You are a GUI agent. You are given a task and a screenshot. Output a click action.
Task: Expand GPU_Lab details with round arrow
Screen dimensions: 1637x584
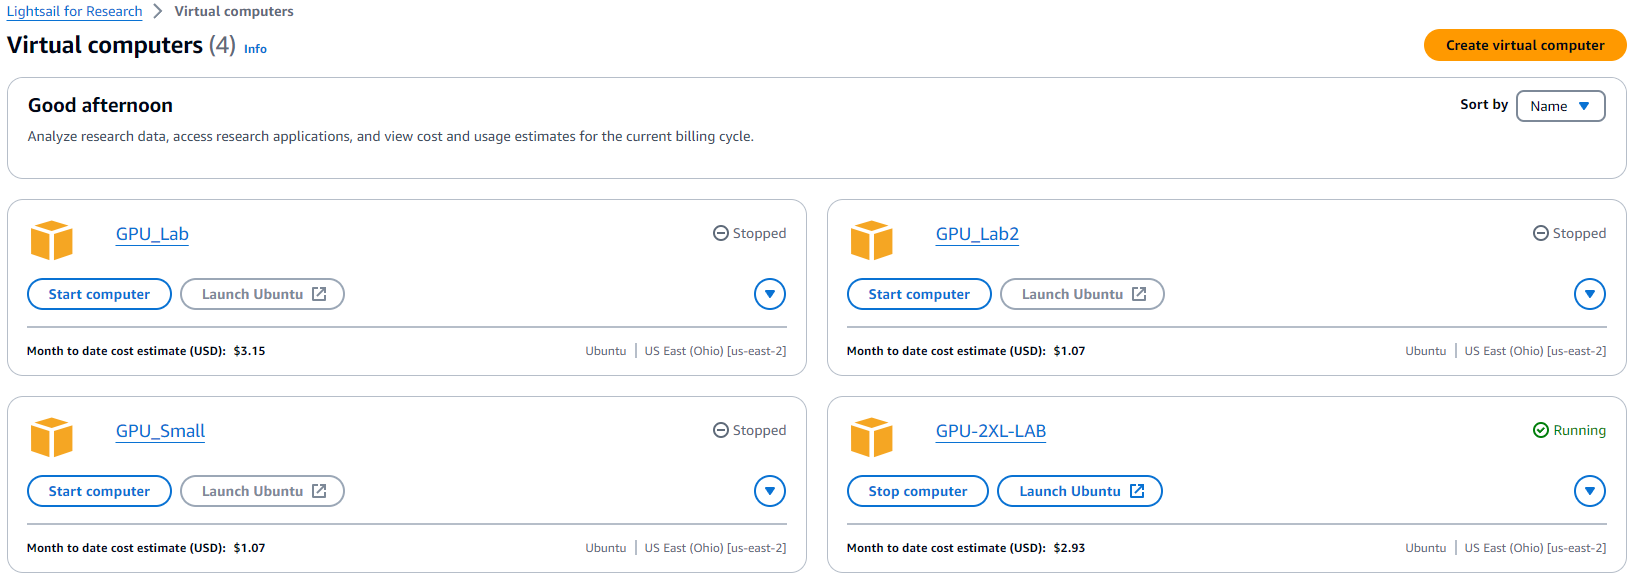pos(770,294)
